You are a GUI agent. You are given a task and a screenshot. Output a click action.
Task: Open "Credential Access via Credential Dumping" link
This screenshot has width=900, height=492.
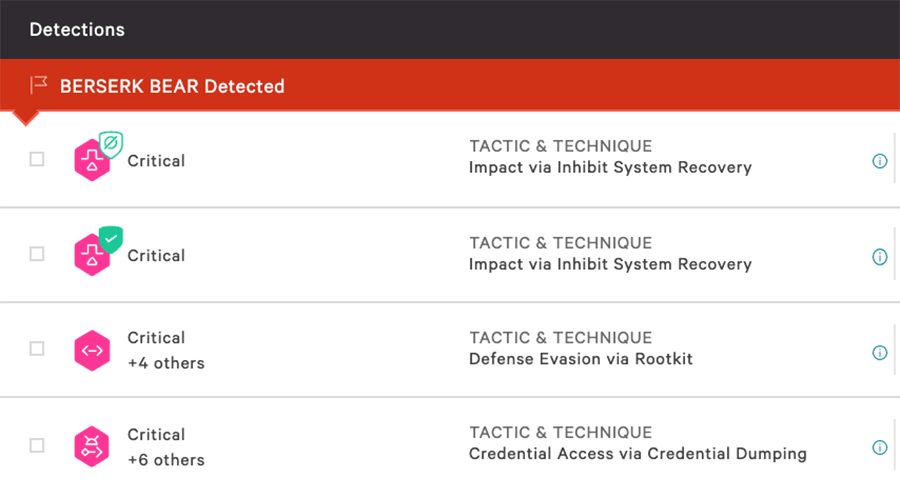click(x=637, y=454)
